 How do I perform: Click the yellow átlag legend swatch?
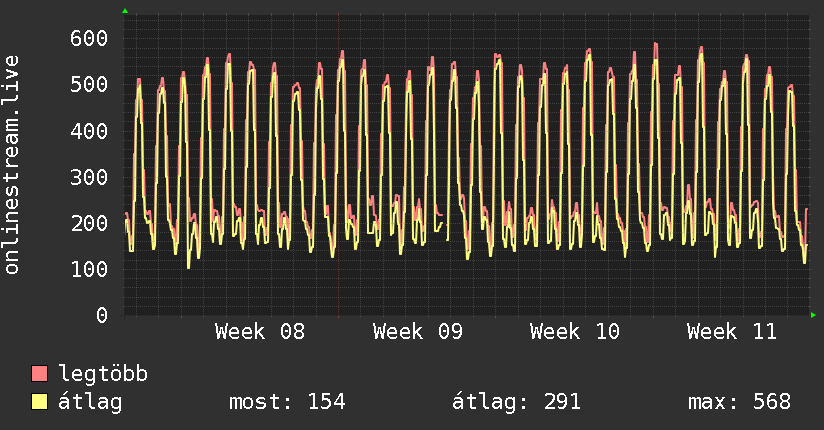pyautogui.click(x=39, y=402)
